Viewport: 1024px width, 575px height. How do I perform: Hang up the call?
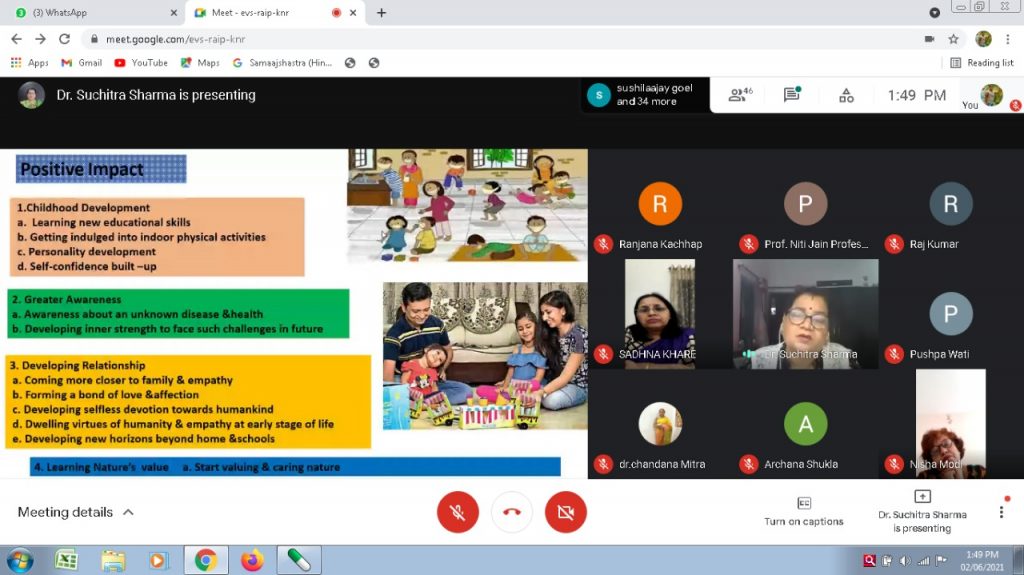pyautogui.click(x=512, y=512)
